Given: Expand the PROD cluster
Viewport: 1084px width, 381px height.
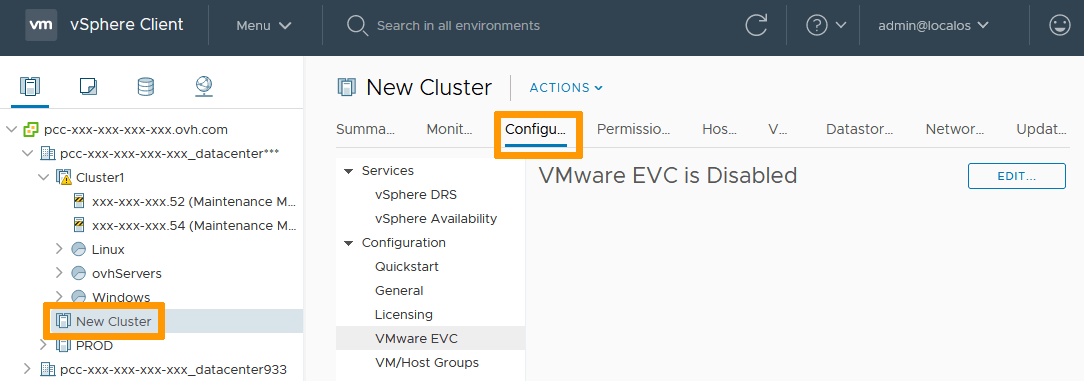Looking at the screenshot, I should [44, 344].
